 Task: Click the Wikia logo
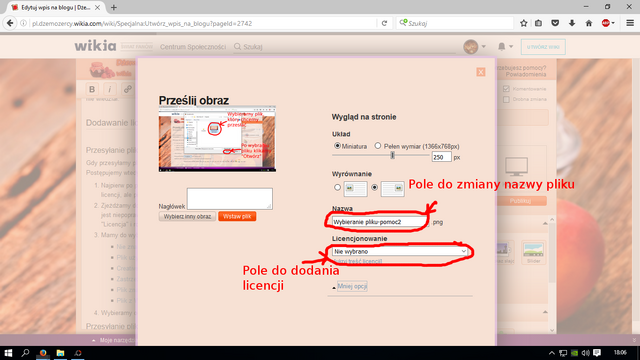pyautogui.click(x=95, y=46)
